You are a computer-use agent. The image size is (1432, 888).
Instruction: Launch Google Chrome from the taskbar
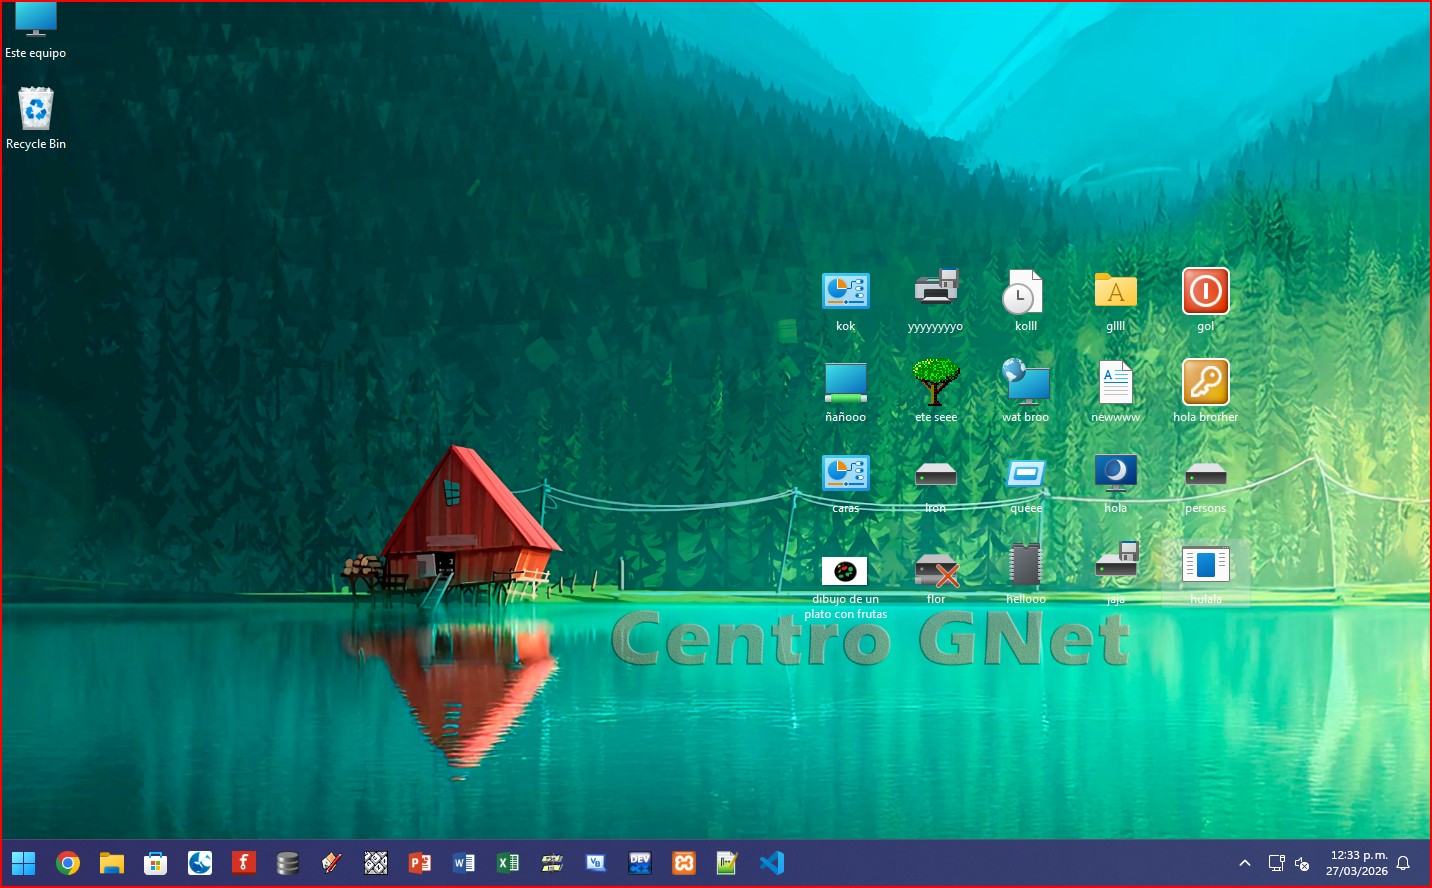(68, 863)
